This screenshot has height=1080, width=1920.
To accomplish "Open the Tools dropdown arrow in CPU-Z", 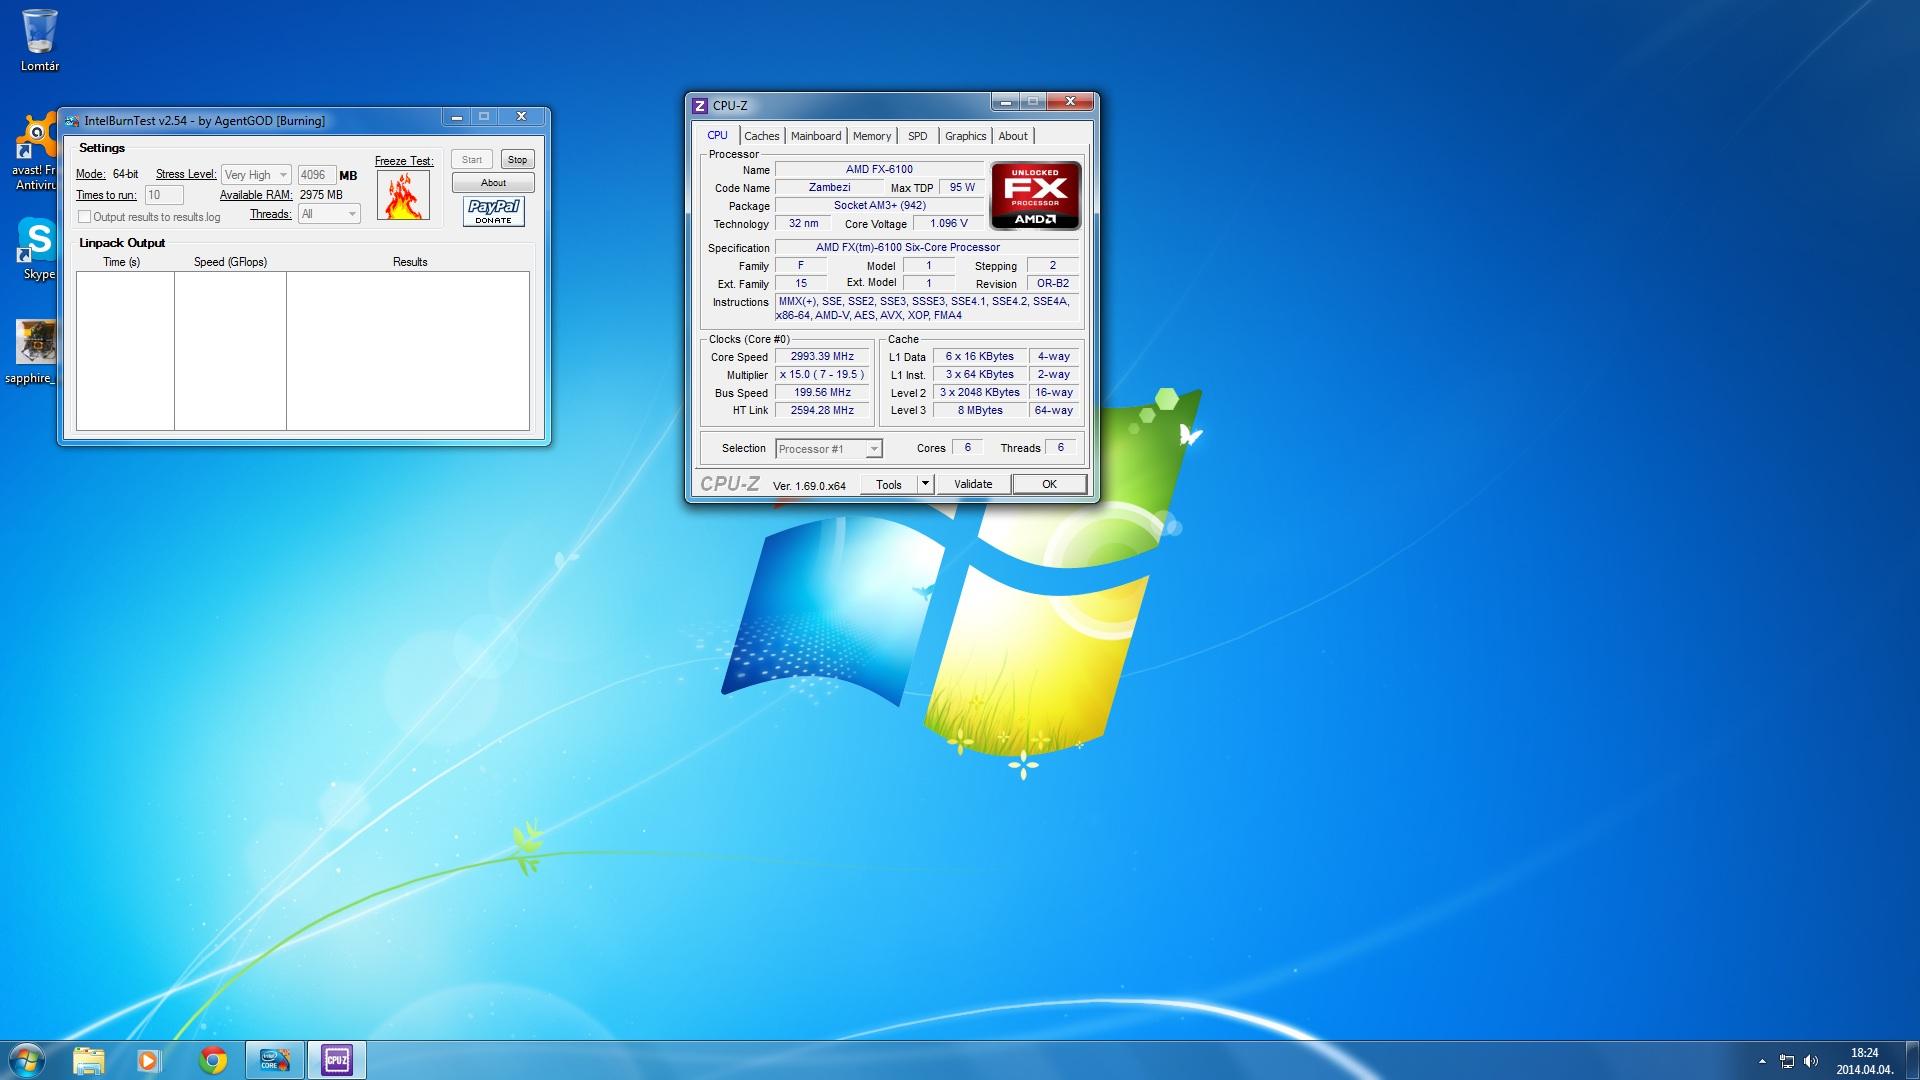I will pyautogui.click(x=925, y=484).
